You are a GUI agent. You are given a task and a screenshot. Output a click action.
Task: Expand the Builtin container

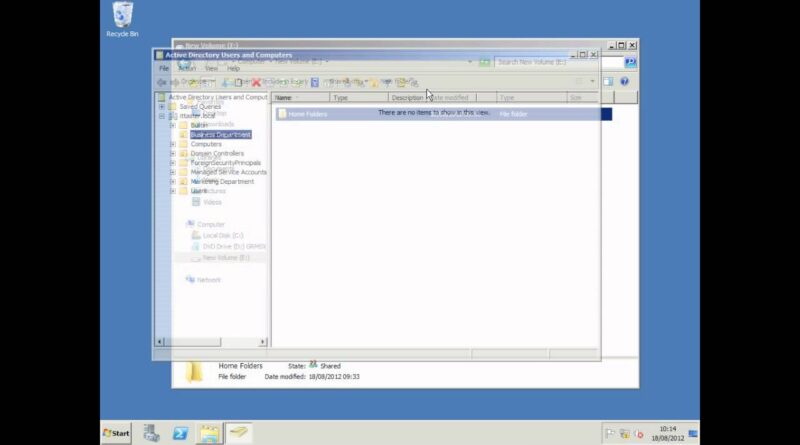[172, 125]
